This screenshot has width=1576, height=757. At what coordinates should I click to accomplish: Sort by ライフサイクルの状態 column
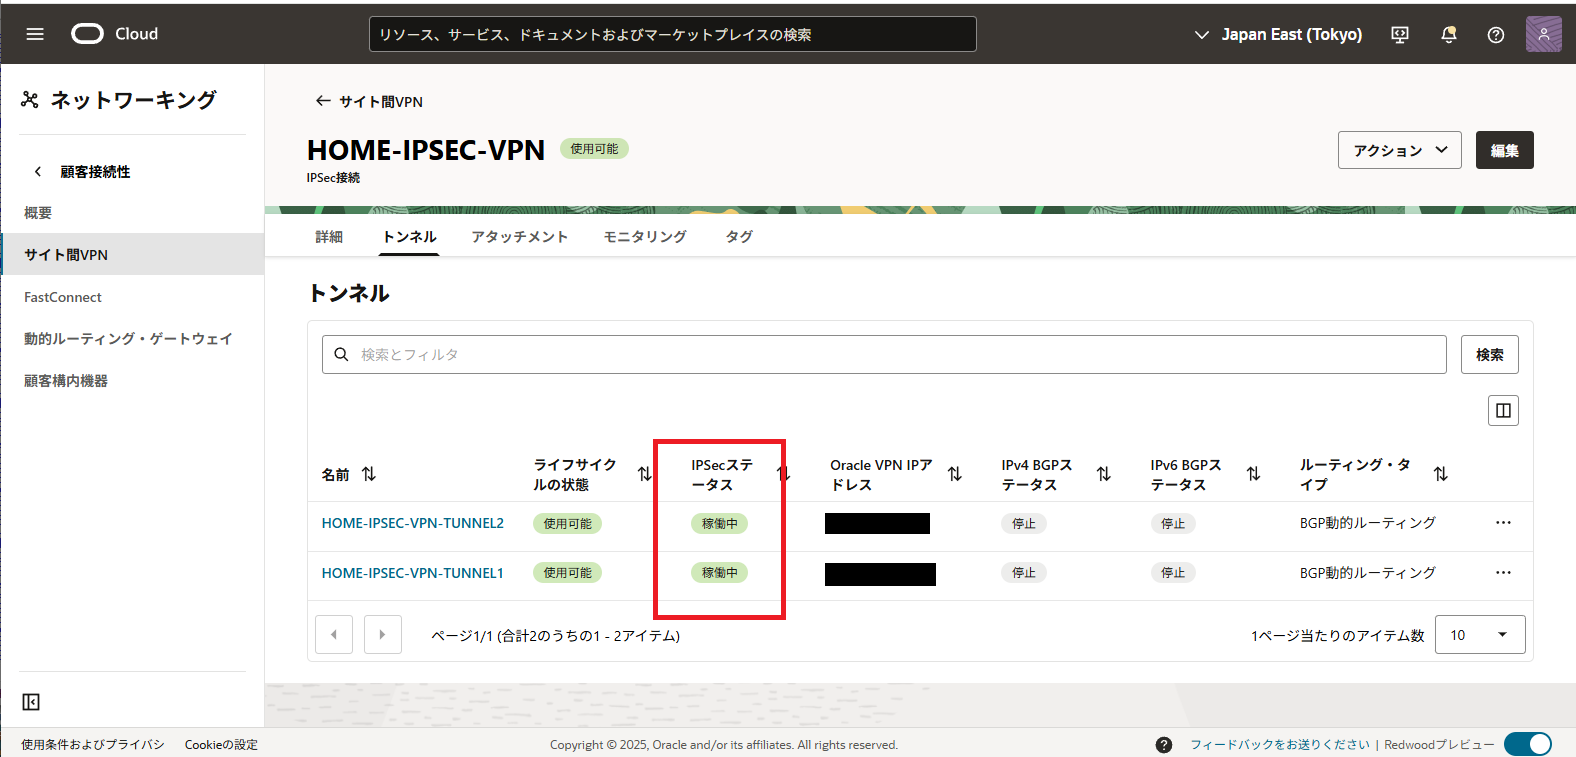coord(644,474)
